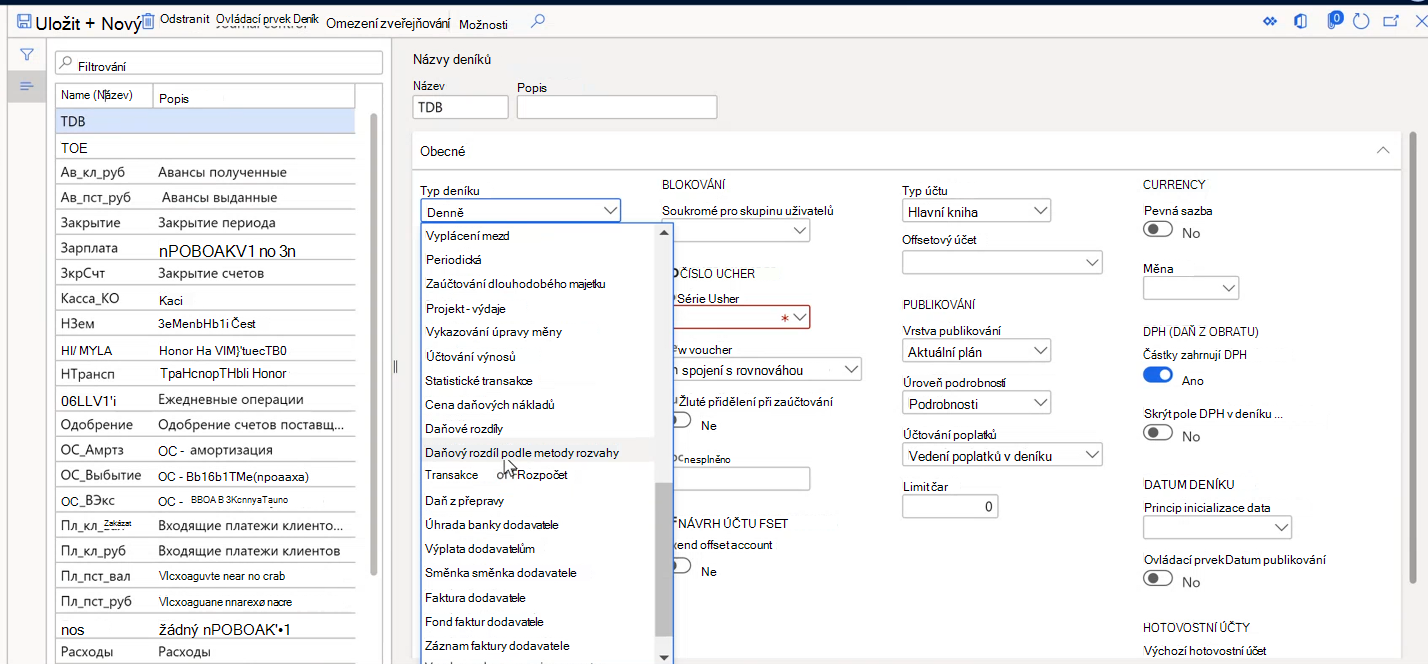Click the Save (Uložit) disk icon
This screenshot has width=1428, height=664.
pos(24,22)
